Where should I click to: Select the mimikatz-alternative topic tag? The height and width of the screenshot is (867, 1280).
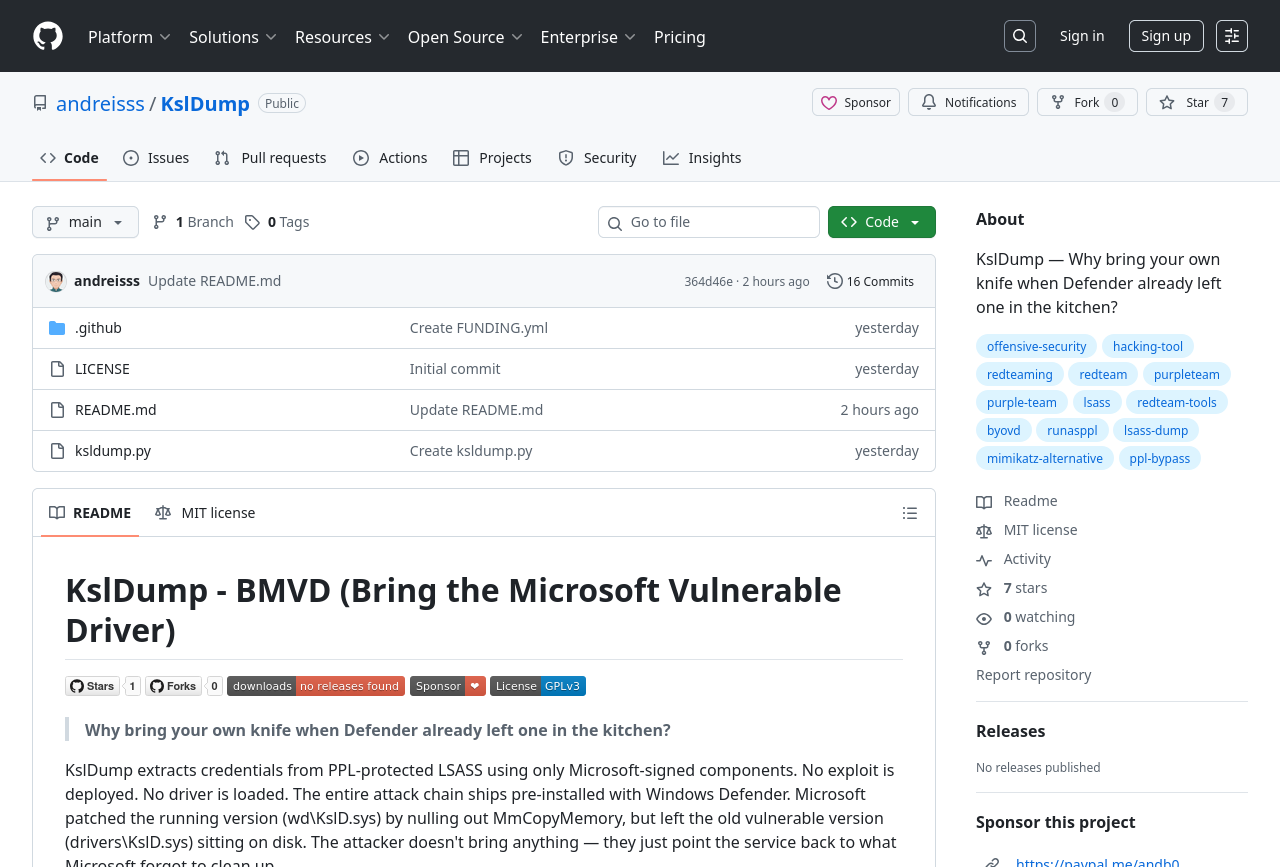(x=1044, y=458)
